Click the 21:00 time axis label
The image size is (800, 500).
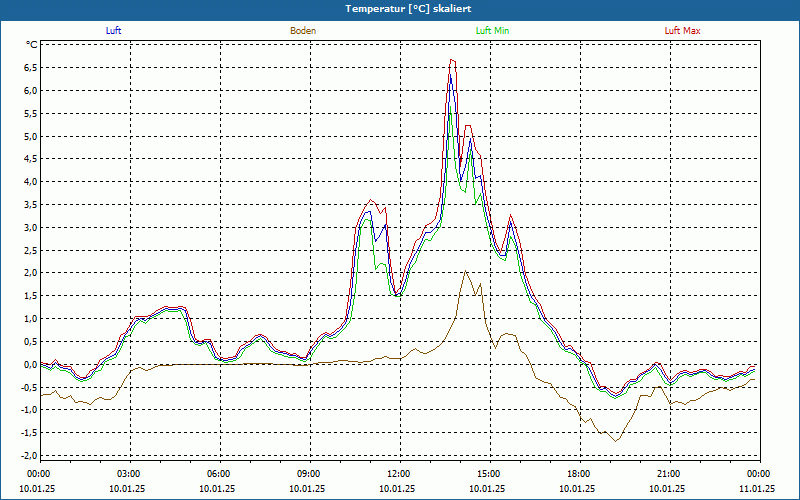[x=670, y=474]
